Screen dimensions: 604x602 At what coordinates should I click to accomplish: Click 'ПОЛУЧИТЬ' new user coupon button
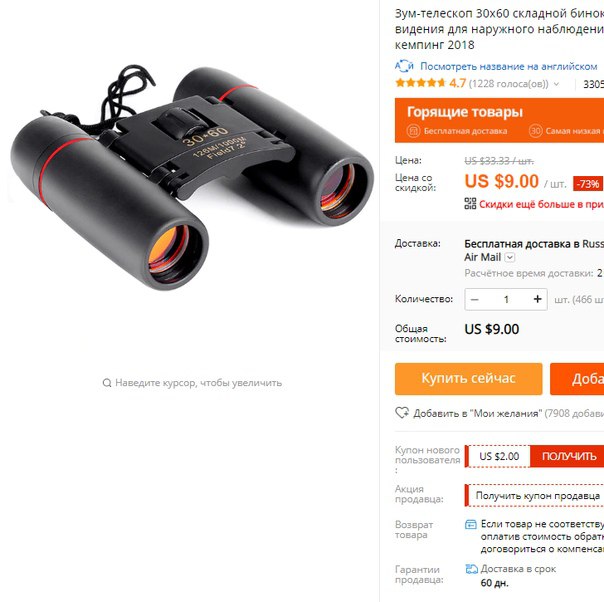coord(567,456)
